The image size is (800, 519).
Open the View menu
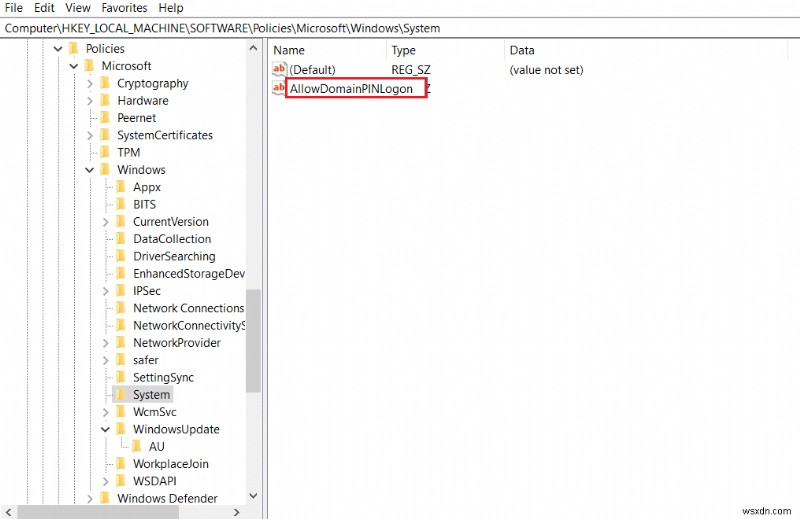click(x=78, y=8)
